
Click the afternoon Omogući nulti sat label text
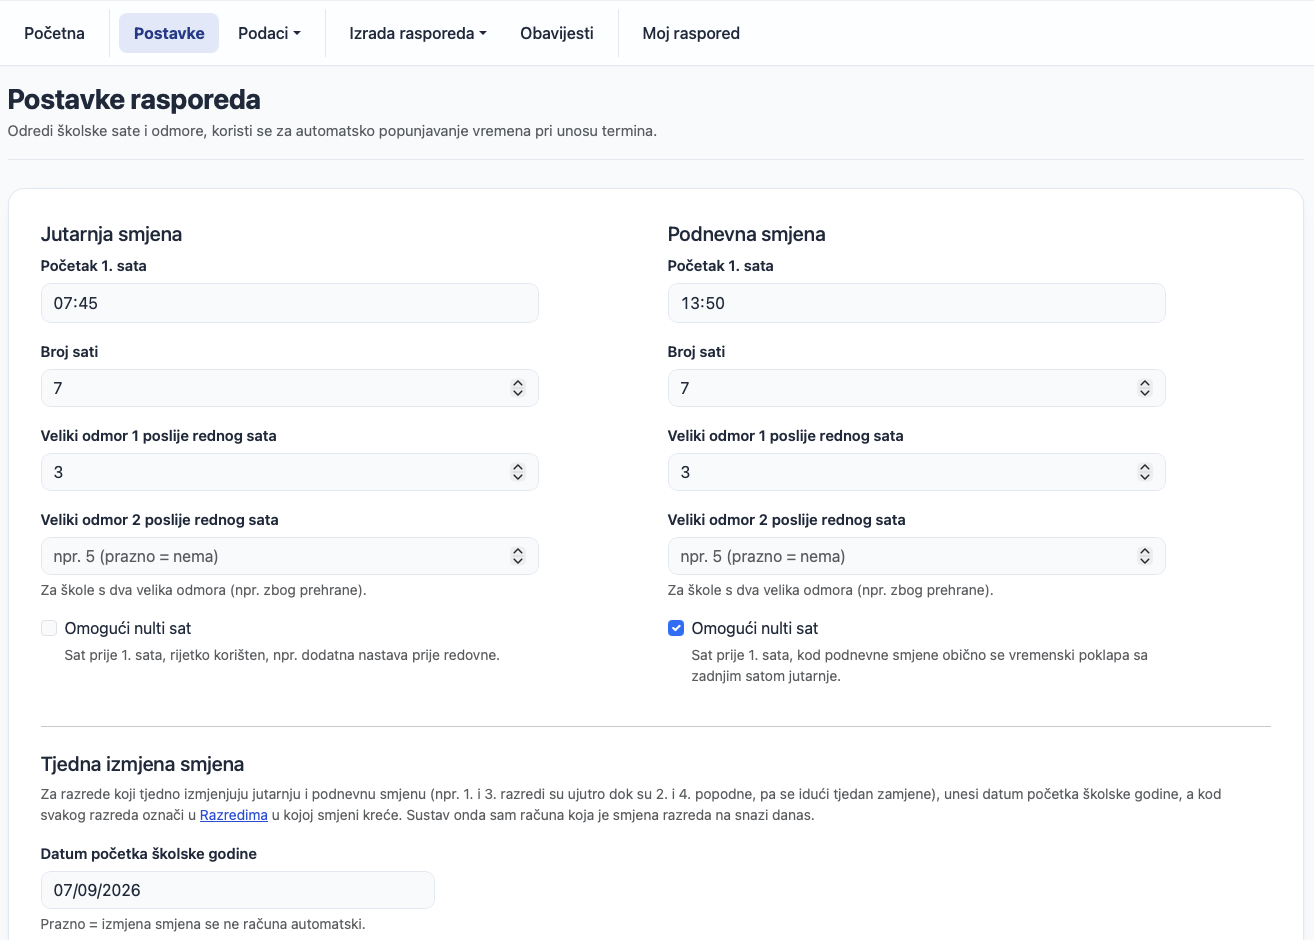coord(755,628)
